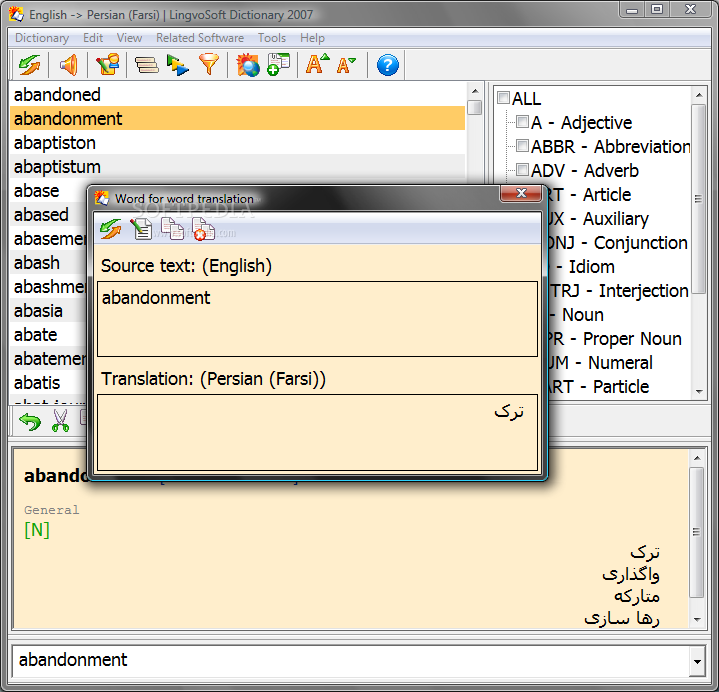Click the green [N] noun tag

(37, 530)
